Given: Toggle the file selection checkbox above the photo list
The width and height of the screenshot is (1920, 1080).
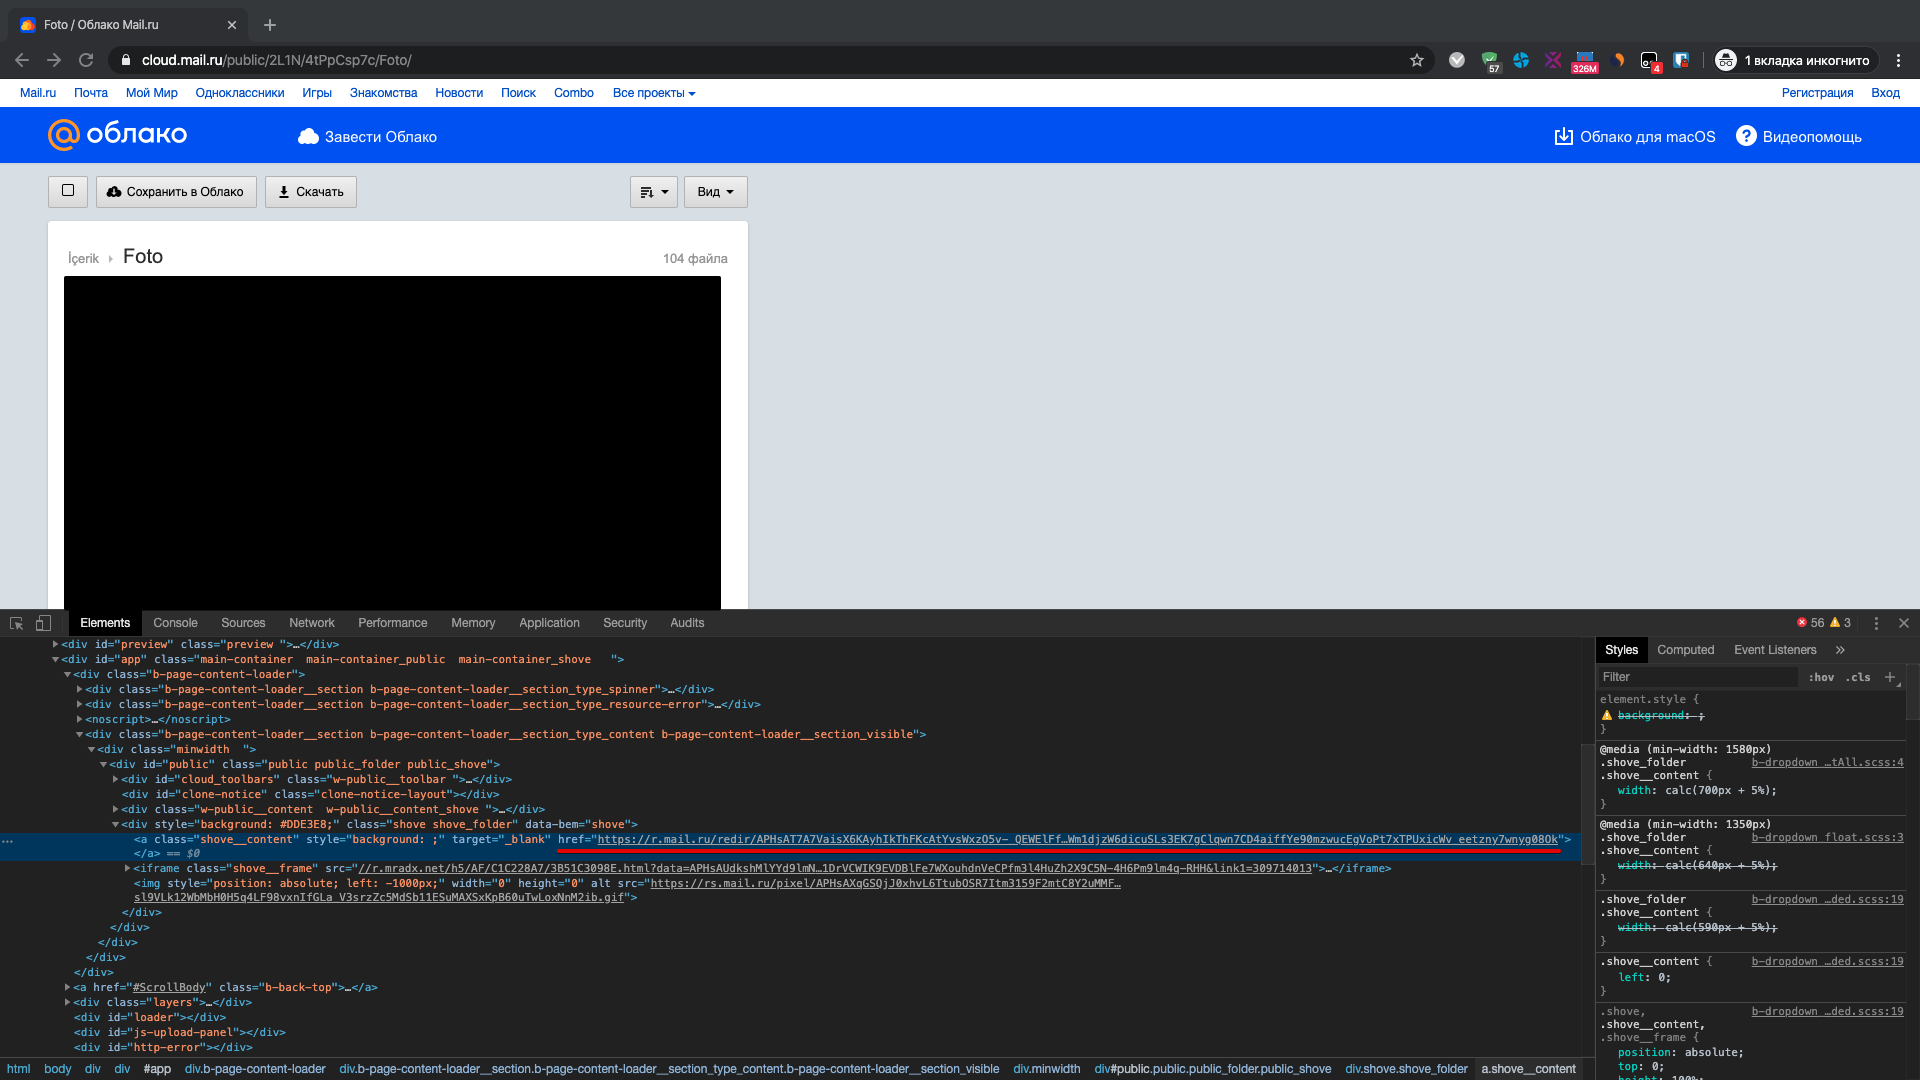Looking at the screenshot, I should pyautogui.click(x=67, y=191).
